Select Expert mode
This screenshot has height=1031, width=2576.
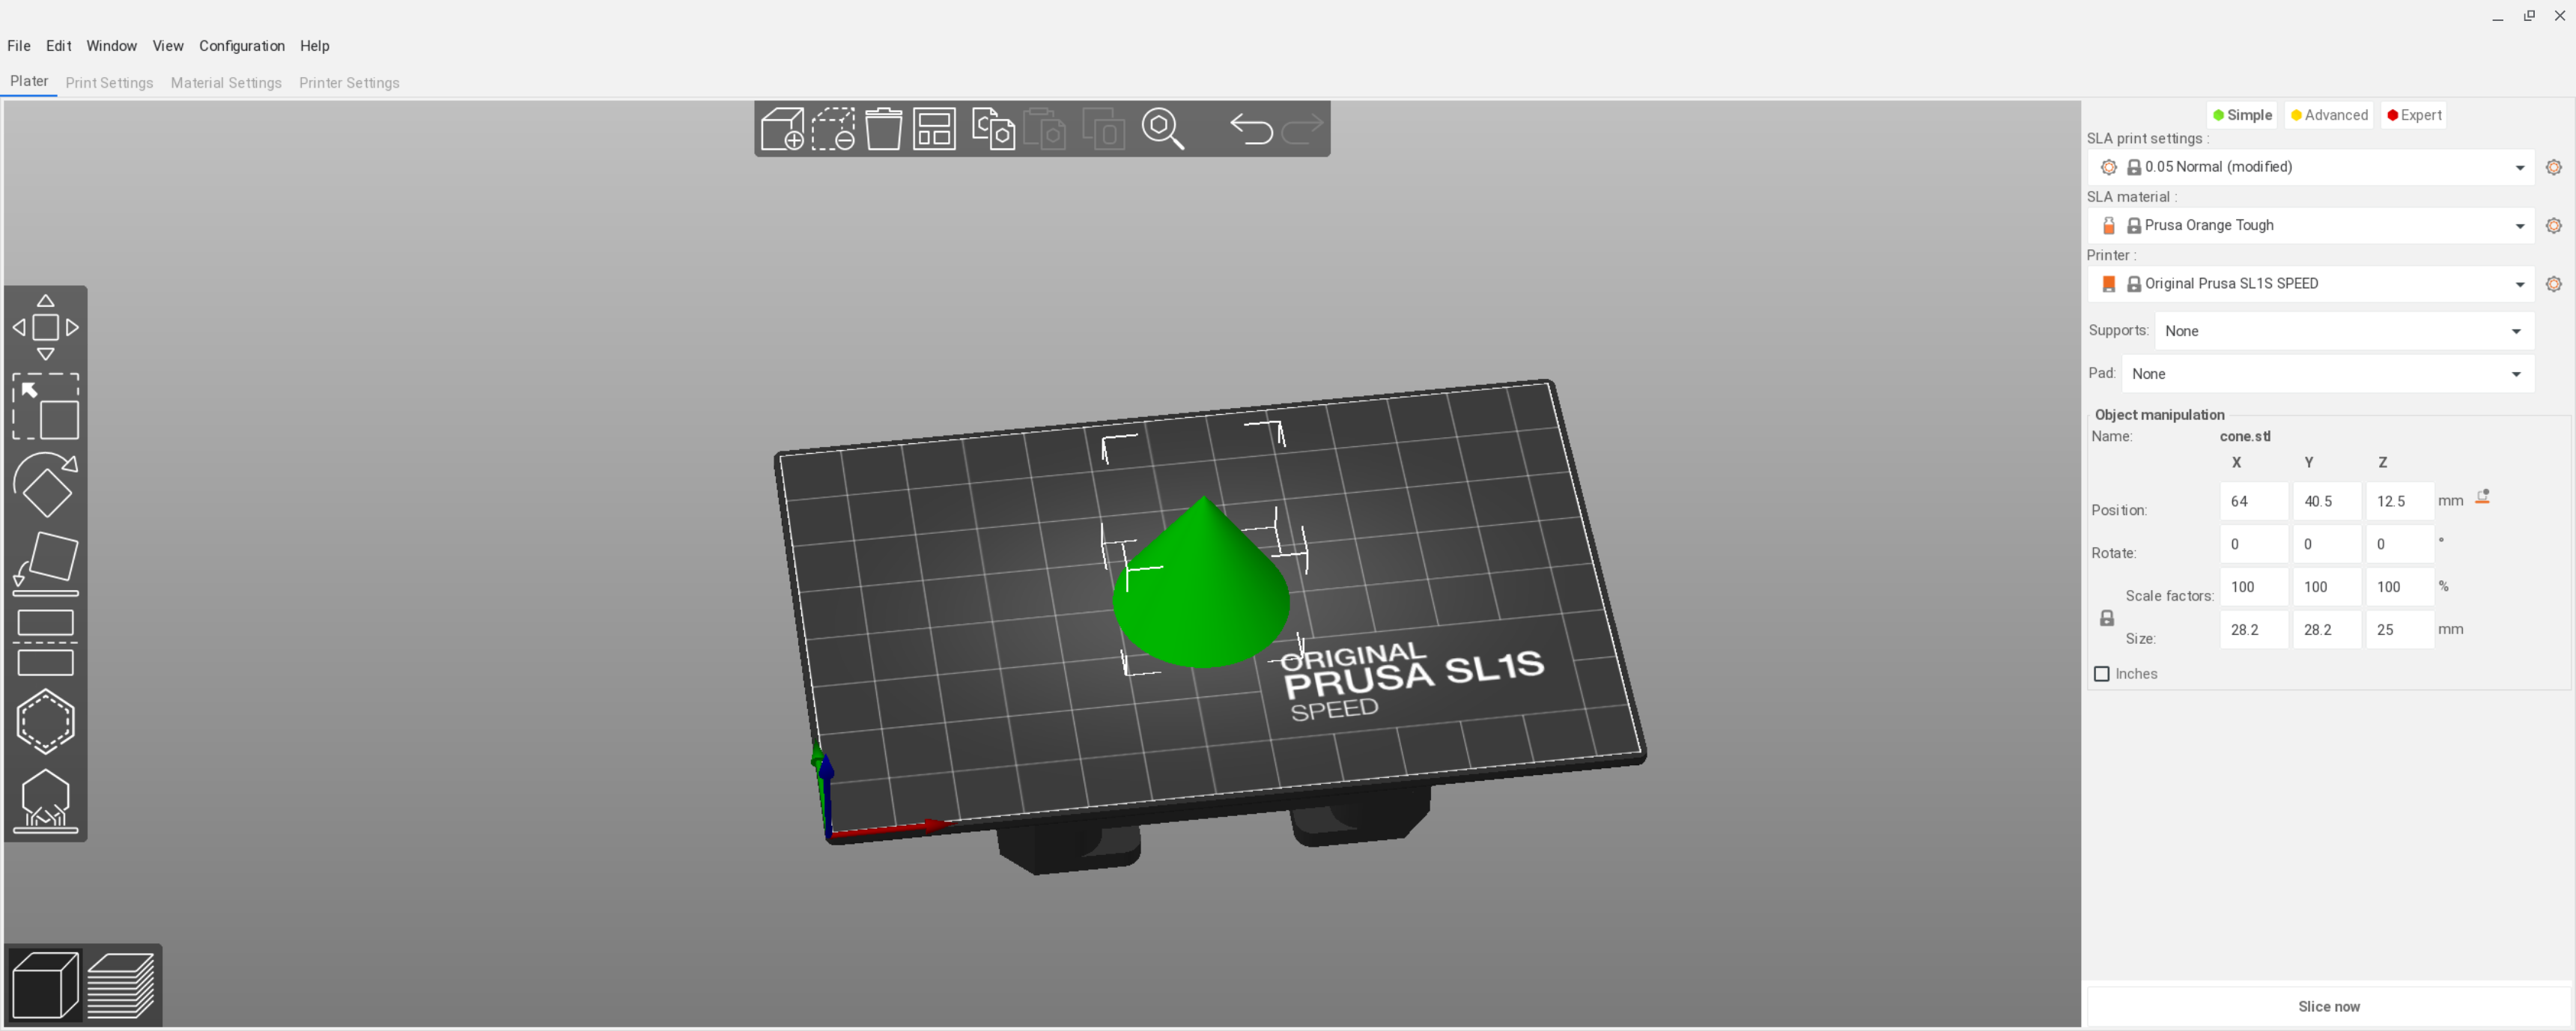coord(2414,115)
